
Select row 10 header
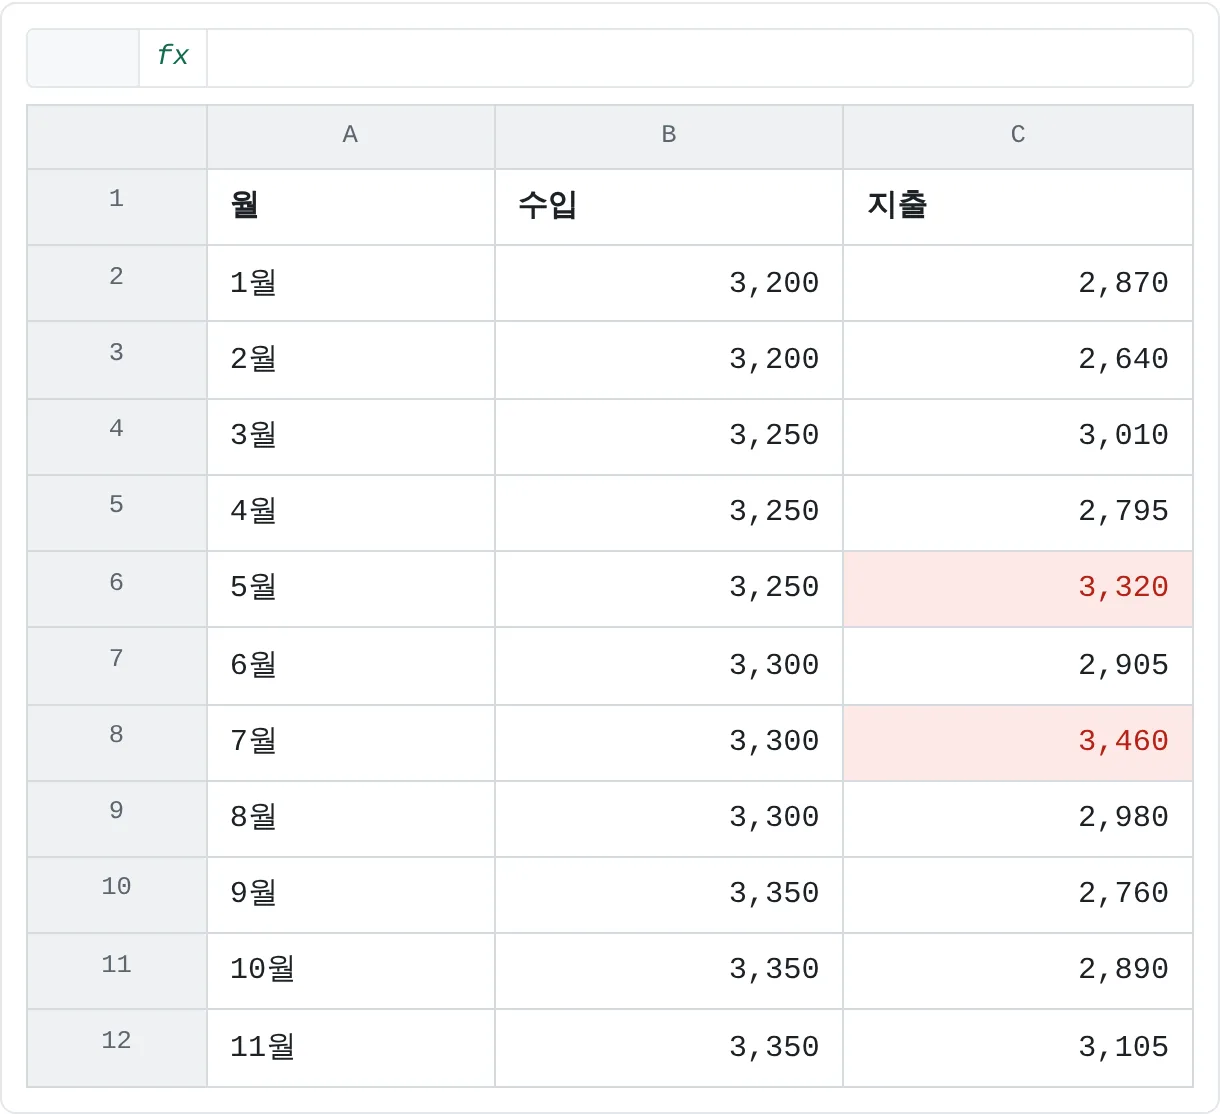coord(117,895)
